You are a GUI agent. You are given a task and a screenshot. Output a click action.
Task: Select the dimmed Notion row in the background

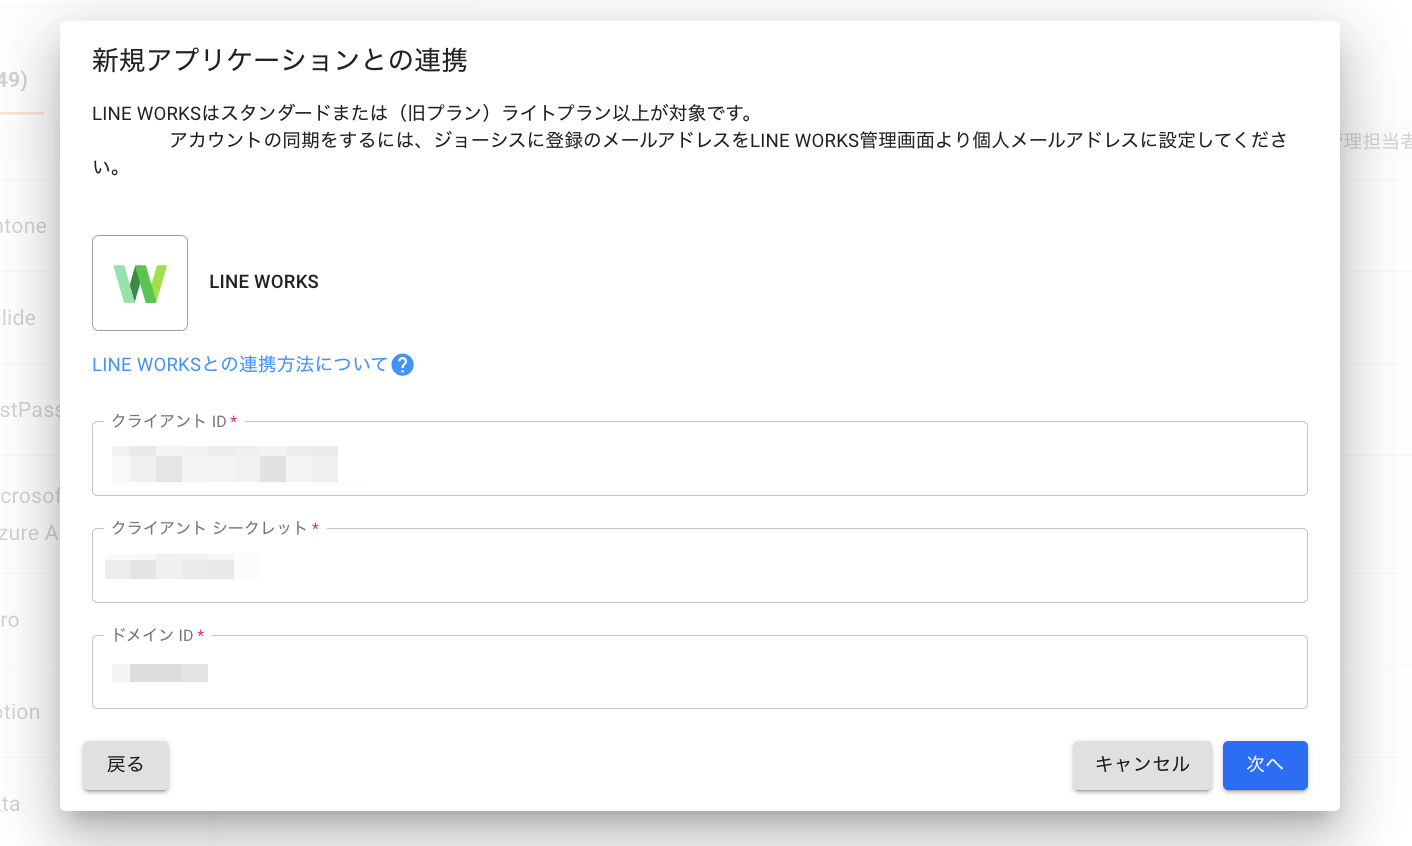tap(22, 712)
